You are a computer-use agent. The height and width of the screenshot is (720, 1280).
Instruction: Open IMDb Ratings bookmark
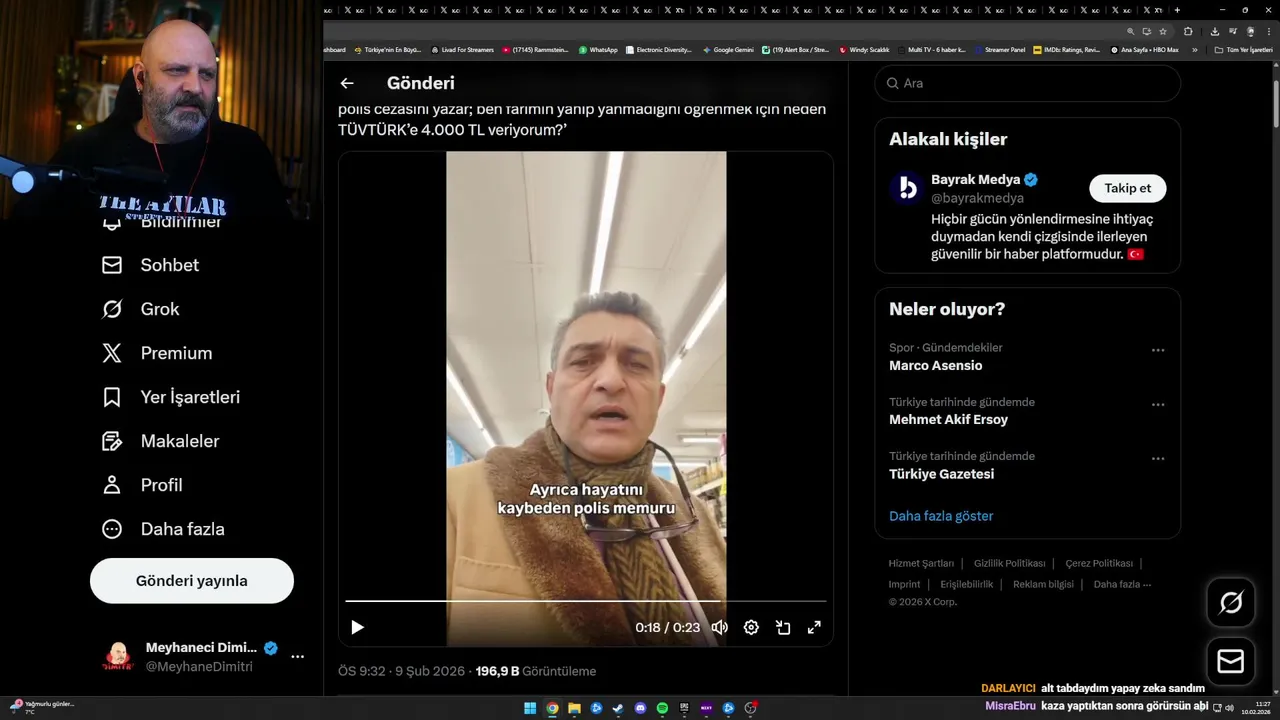(1066, 49)
